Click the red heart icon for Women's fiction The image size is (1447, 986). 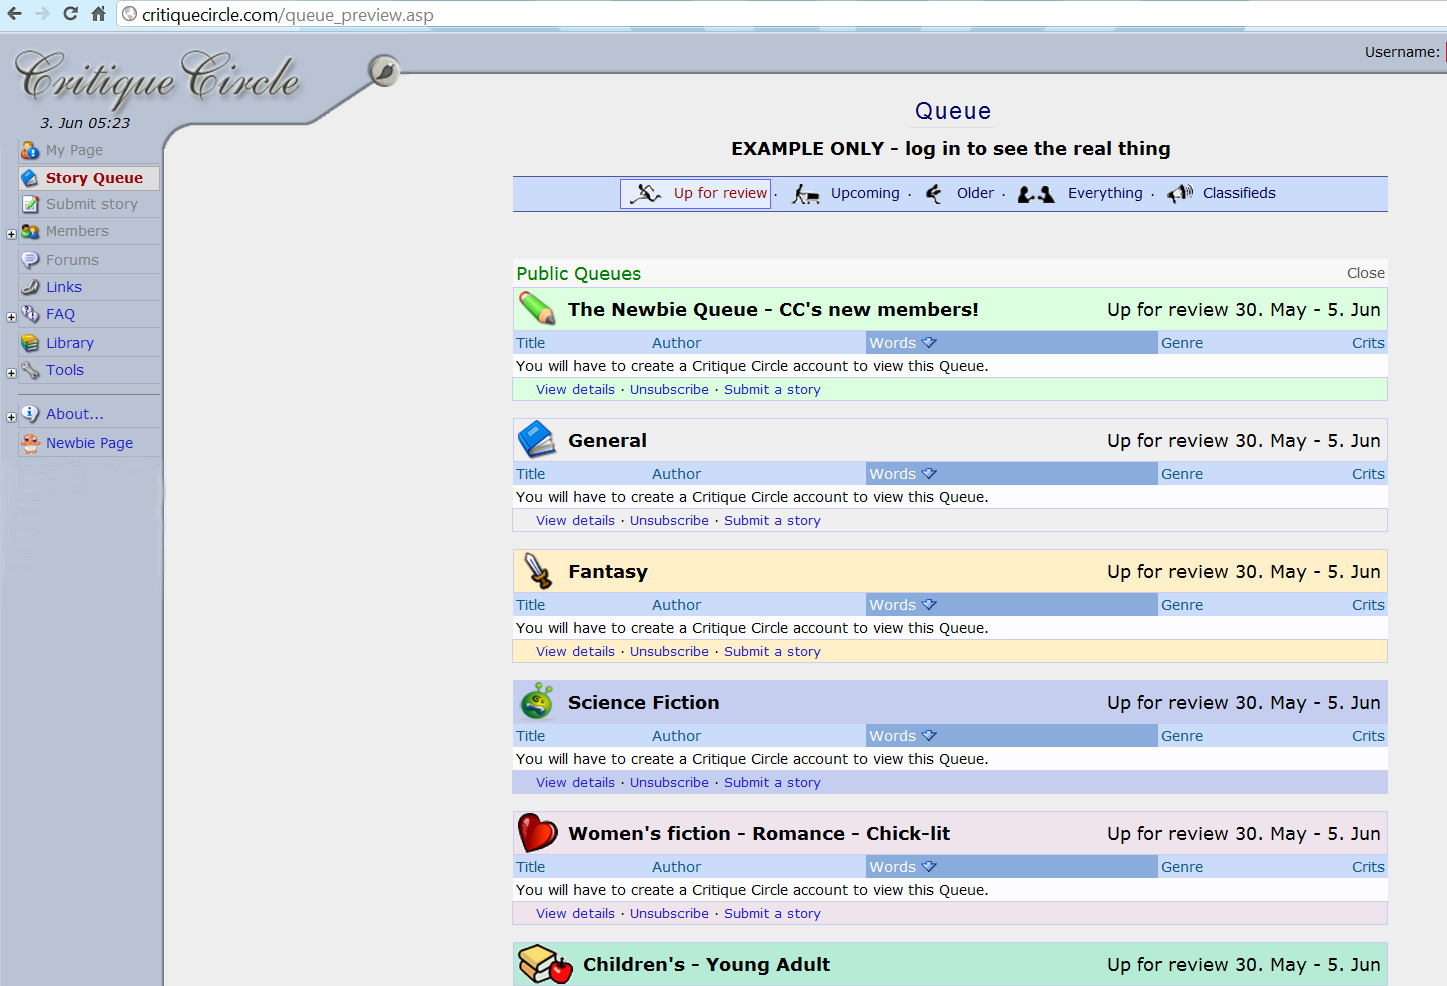pos(537,833)
